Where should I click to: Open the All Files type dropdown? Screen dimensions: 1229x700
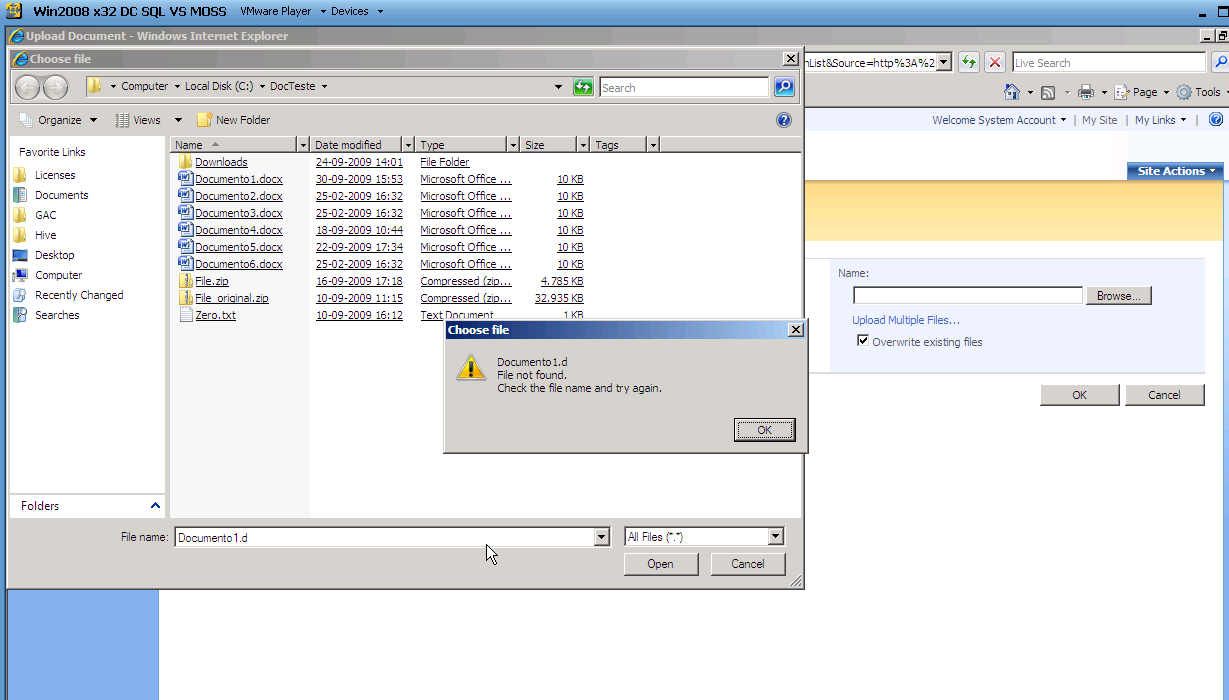[775, 537]
